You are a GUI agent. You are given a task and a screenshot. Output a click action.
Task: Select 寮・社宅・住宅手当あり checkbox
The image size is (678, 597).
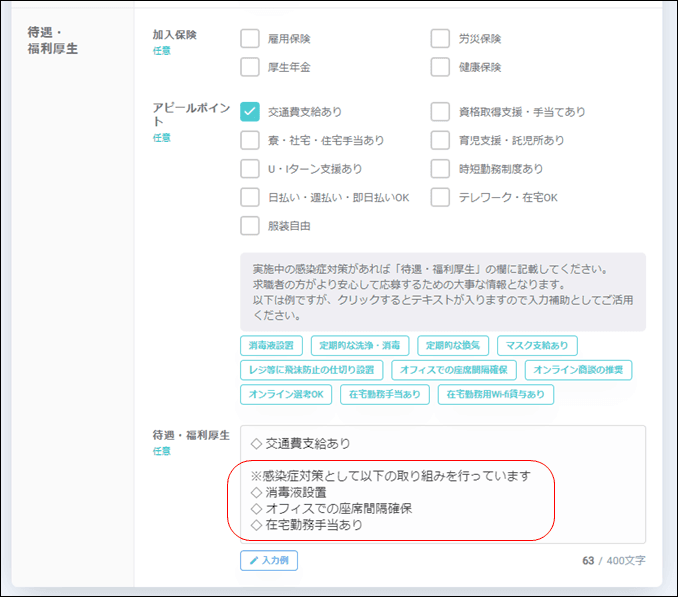click(x=250, y=141)
